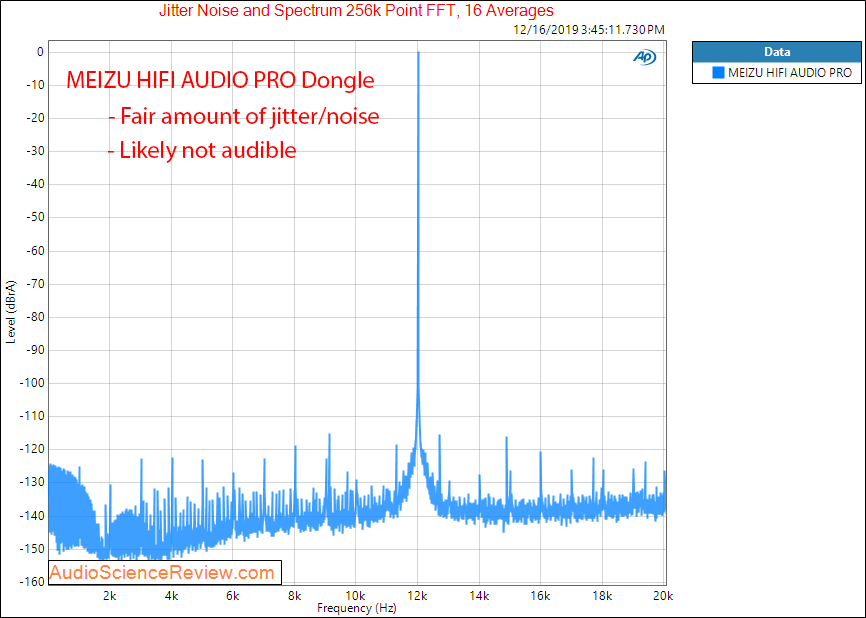Click the -110 level tick label
866x618 pixels.
click(33, 416)
